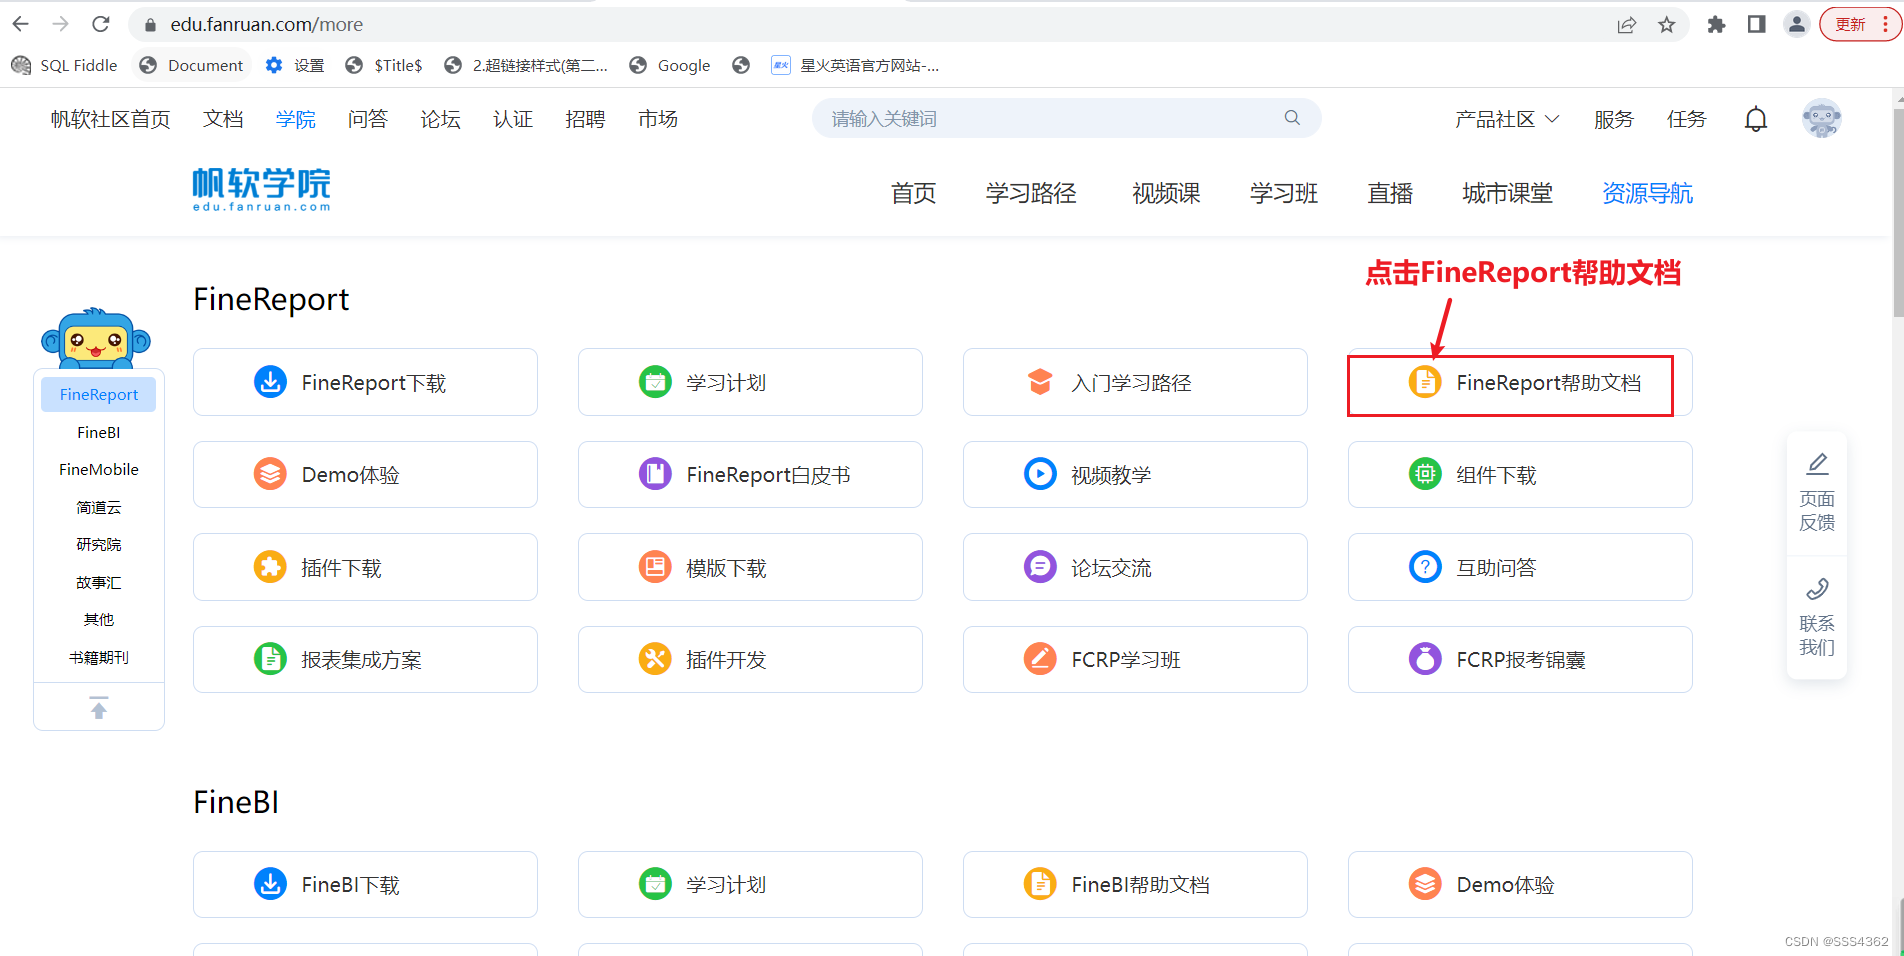Click the 插件开发 tools icon
This screenshot has width=1904, height=956.
655,659
